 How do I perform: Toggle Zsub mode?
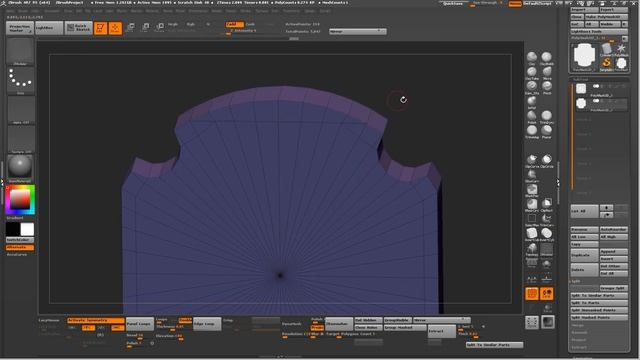tap(250, 24)
